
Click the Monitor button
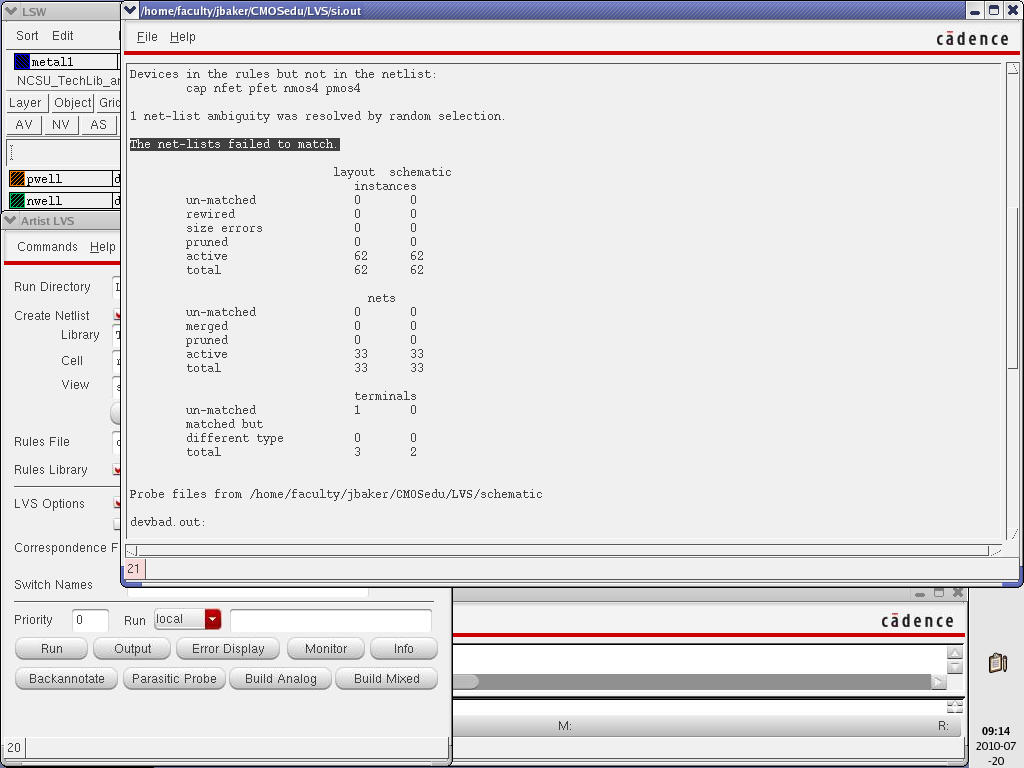(x=326, y=648)
